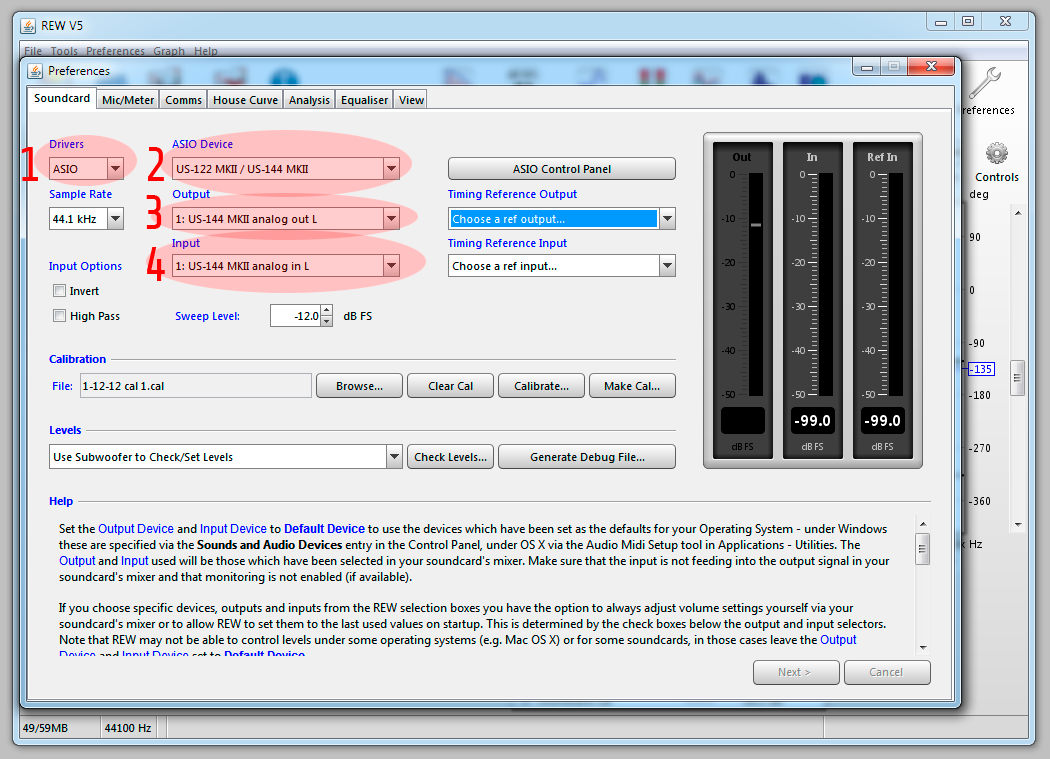This screenshot has height=759, width=1050.
Task: Click the REW V5 Java title bar icon
Action: click(28, 26)
